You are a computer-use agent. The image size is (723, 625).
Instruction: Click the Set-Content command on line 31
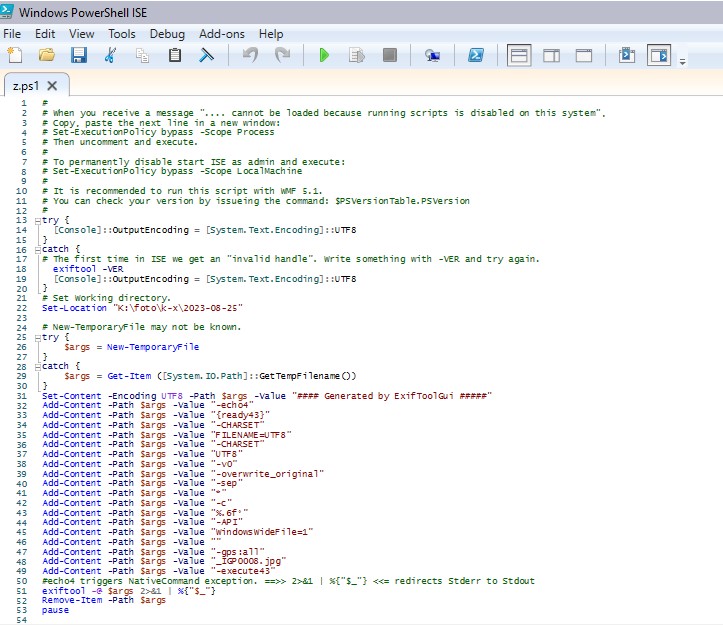click(71, 396)
